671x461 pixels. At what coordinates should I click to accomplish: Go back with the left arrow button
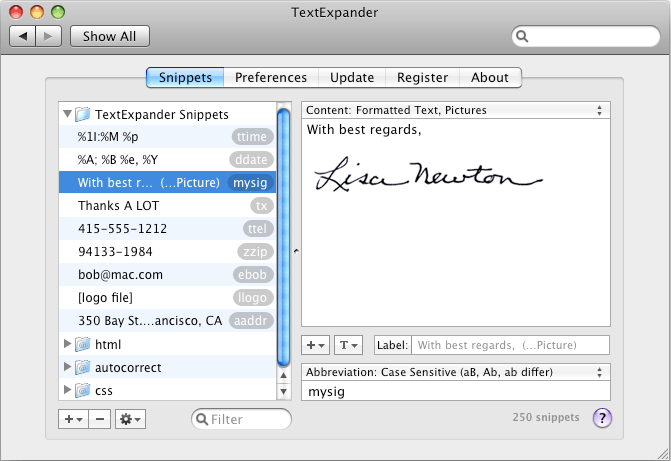click(23, 36)
